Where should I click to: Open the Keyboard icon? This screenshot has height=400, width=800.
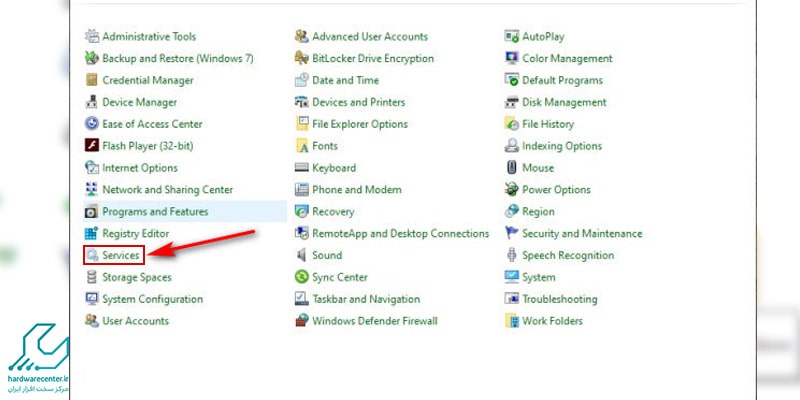coord(302,168)
